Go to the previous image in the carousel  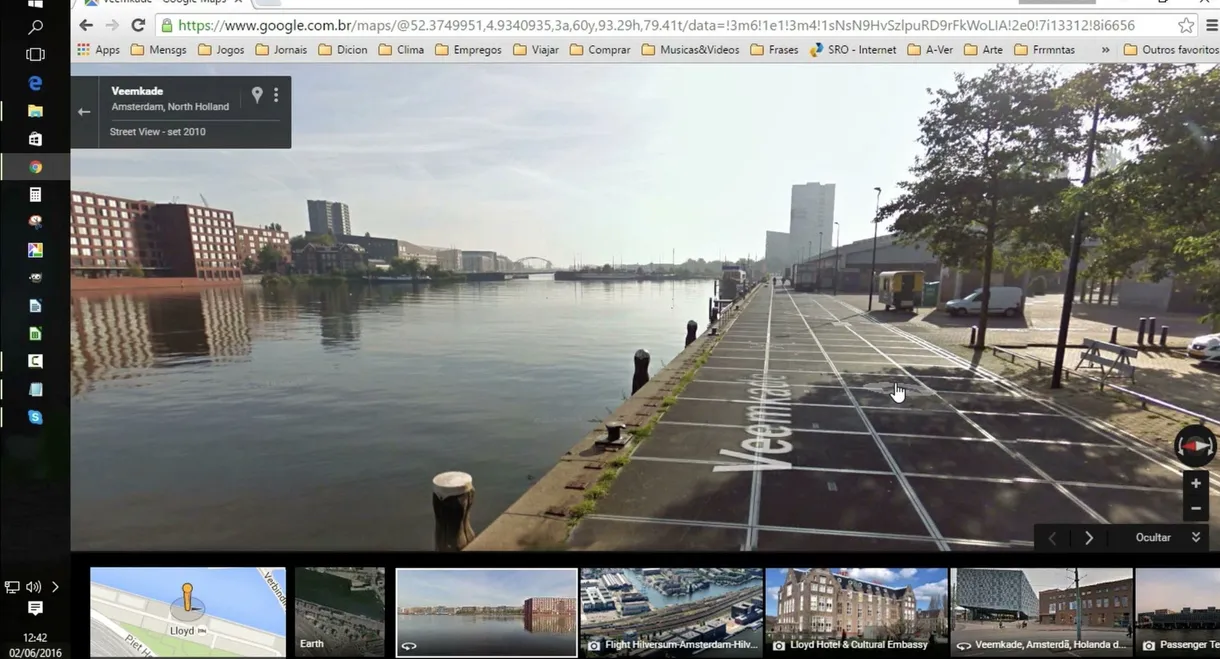[x=1052, y=538]
